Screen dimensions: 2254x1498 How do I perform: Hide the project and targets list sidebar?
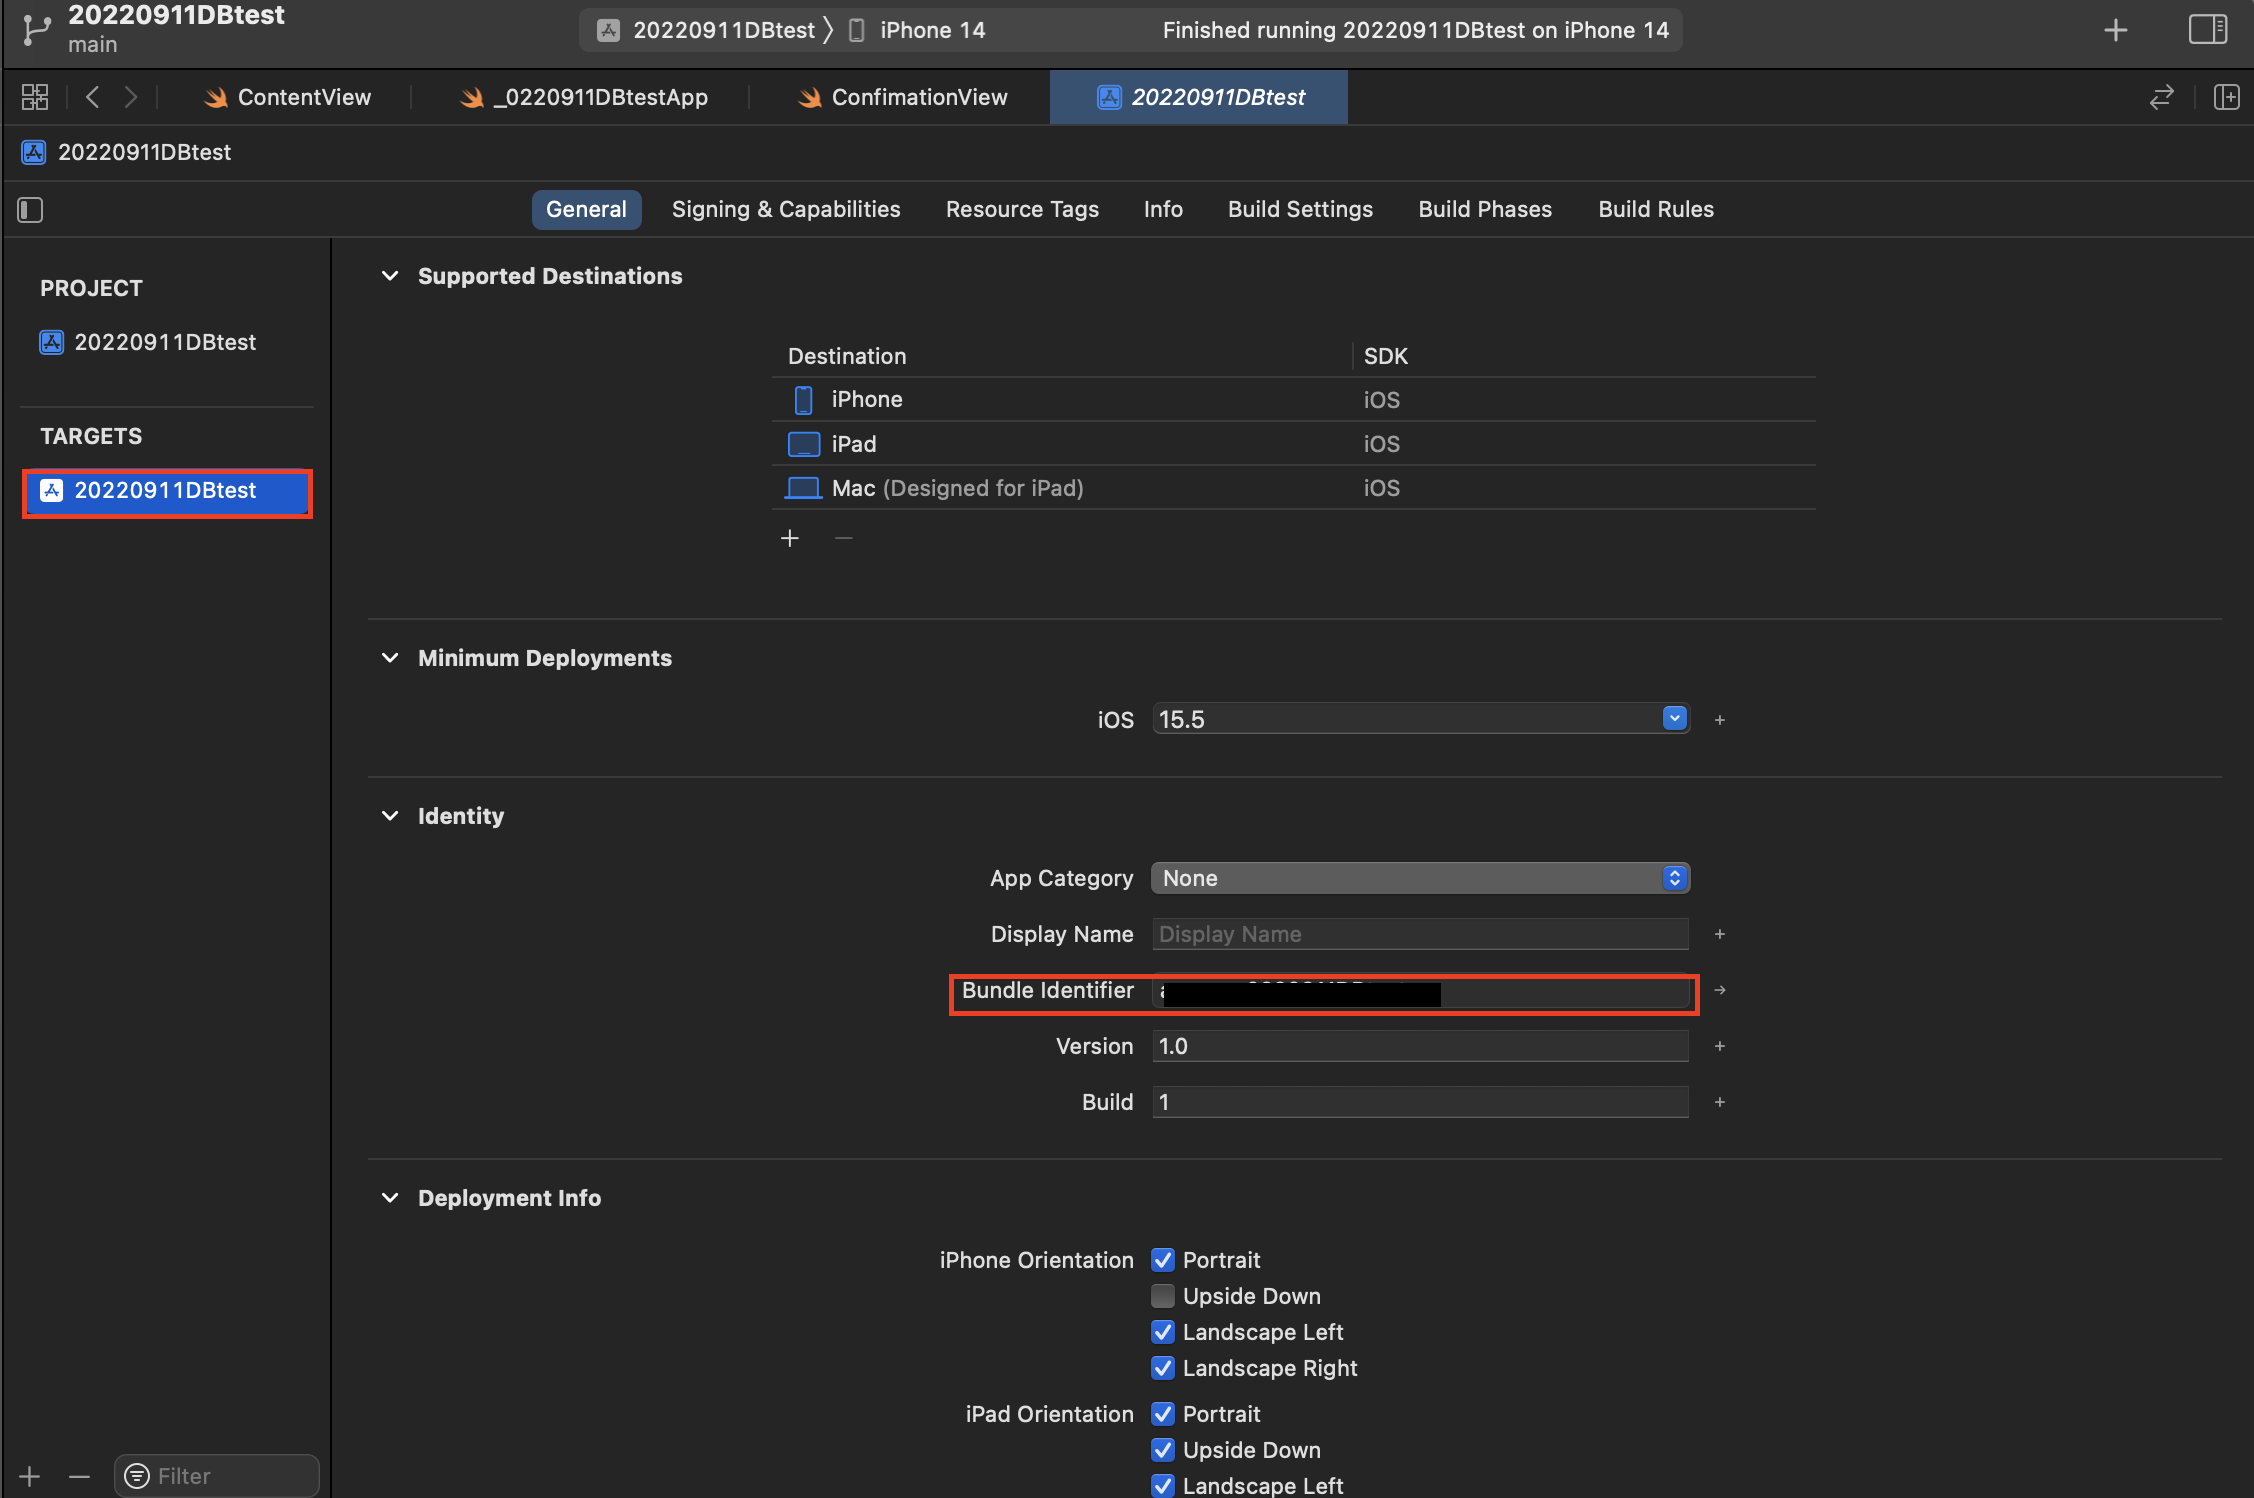point(30,210)
